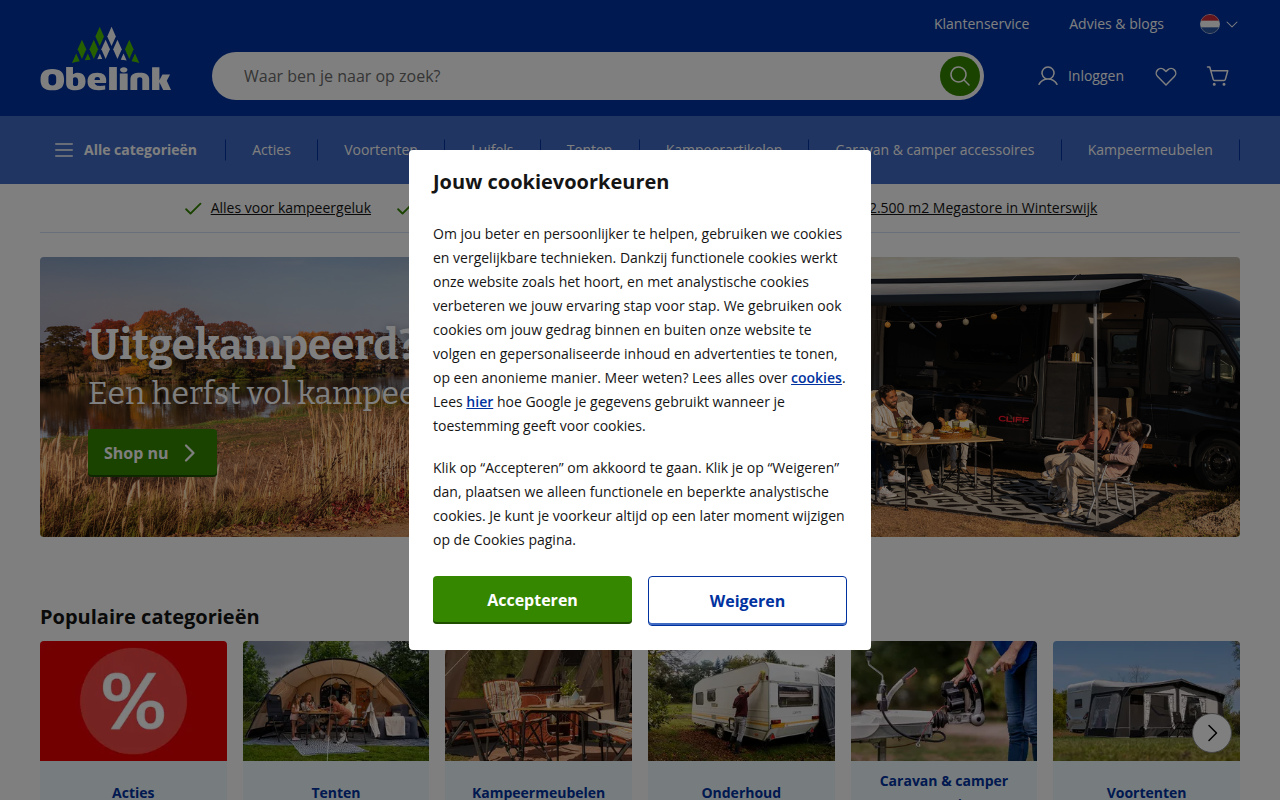Open the Kampeermeubelen navigation item

click(x=1150, y=150)
